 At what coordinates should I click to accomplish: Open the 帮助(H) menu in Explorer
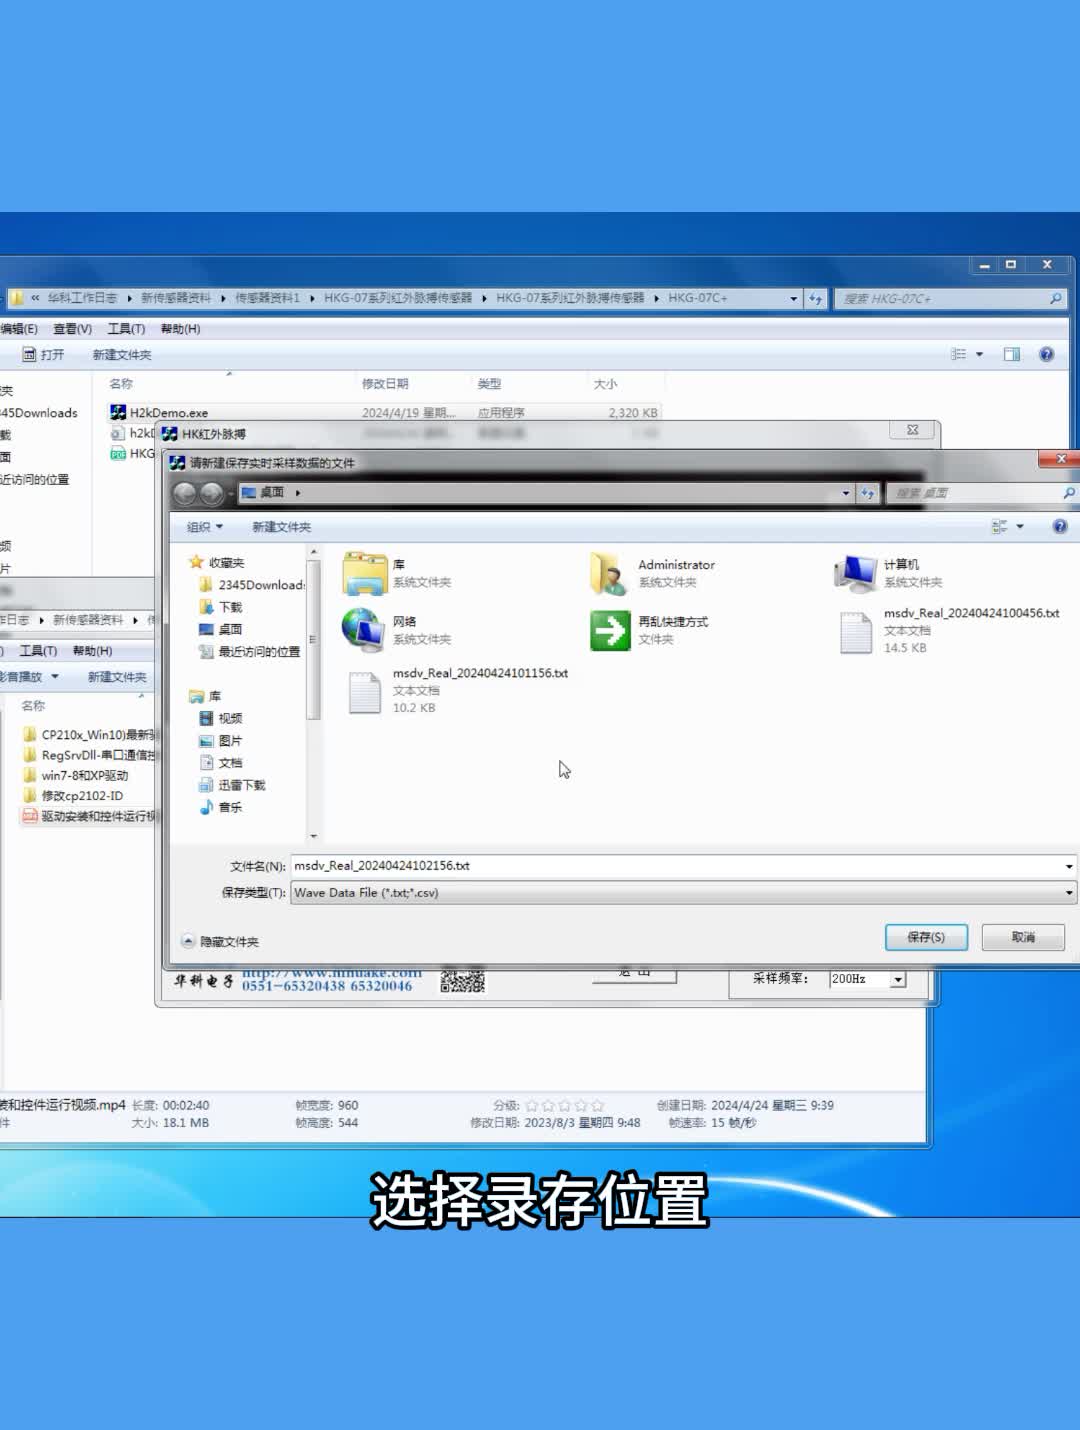pos(180,329)
